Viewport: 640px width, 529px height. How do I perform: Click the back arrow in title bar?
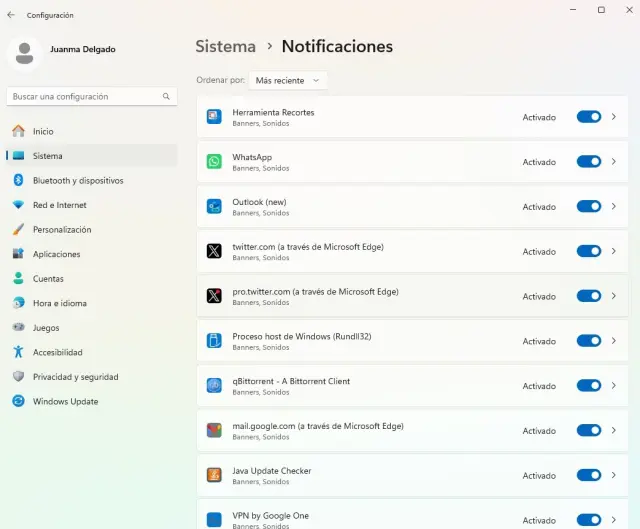pyautogui.click(x=11, y=15)
